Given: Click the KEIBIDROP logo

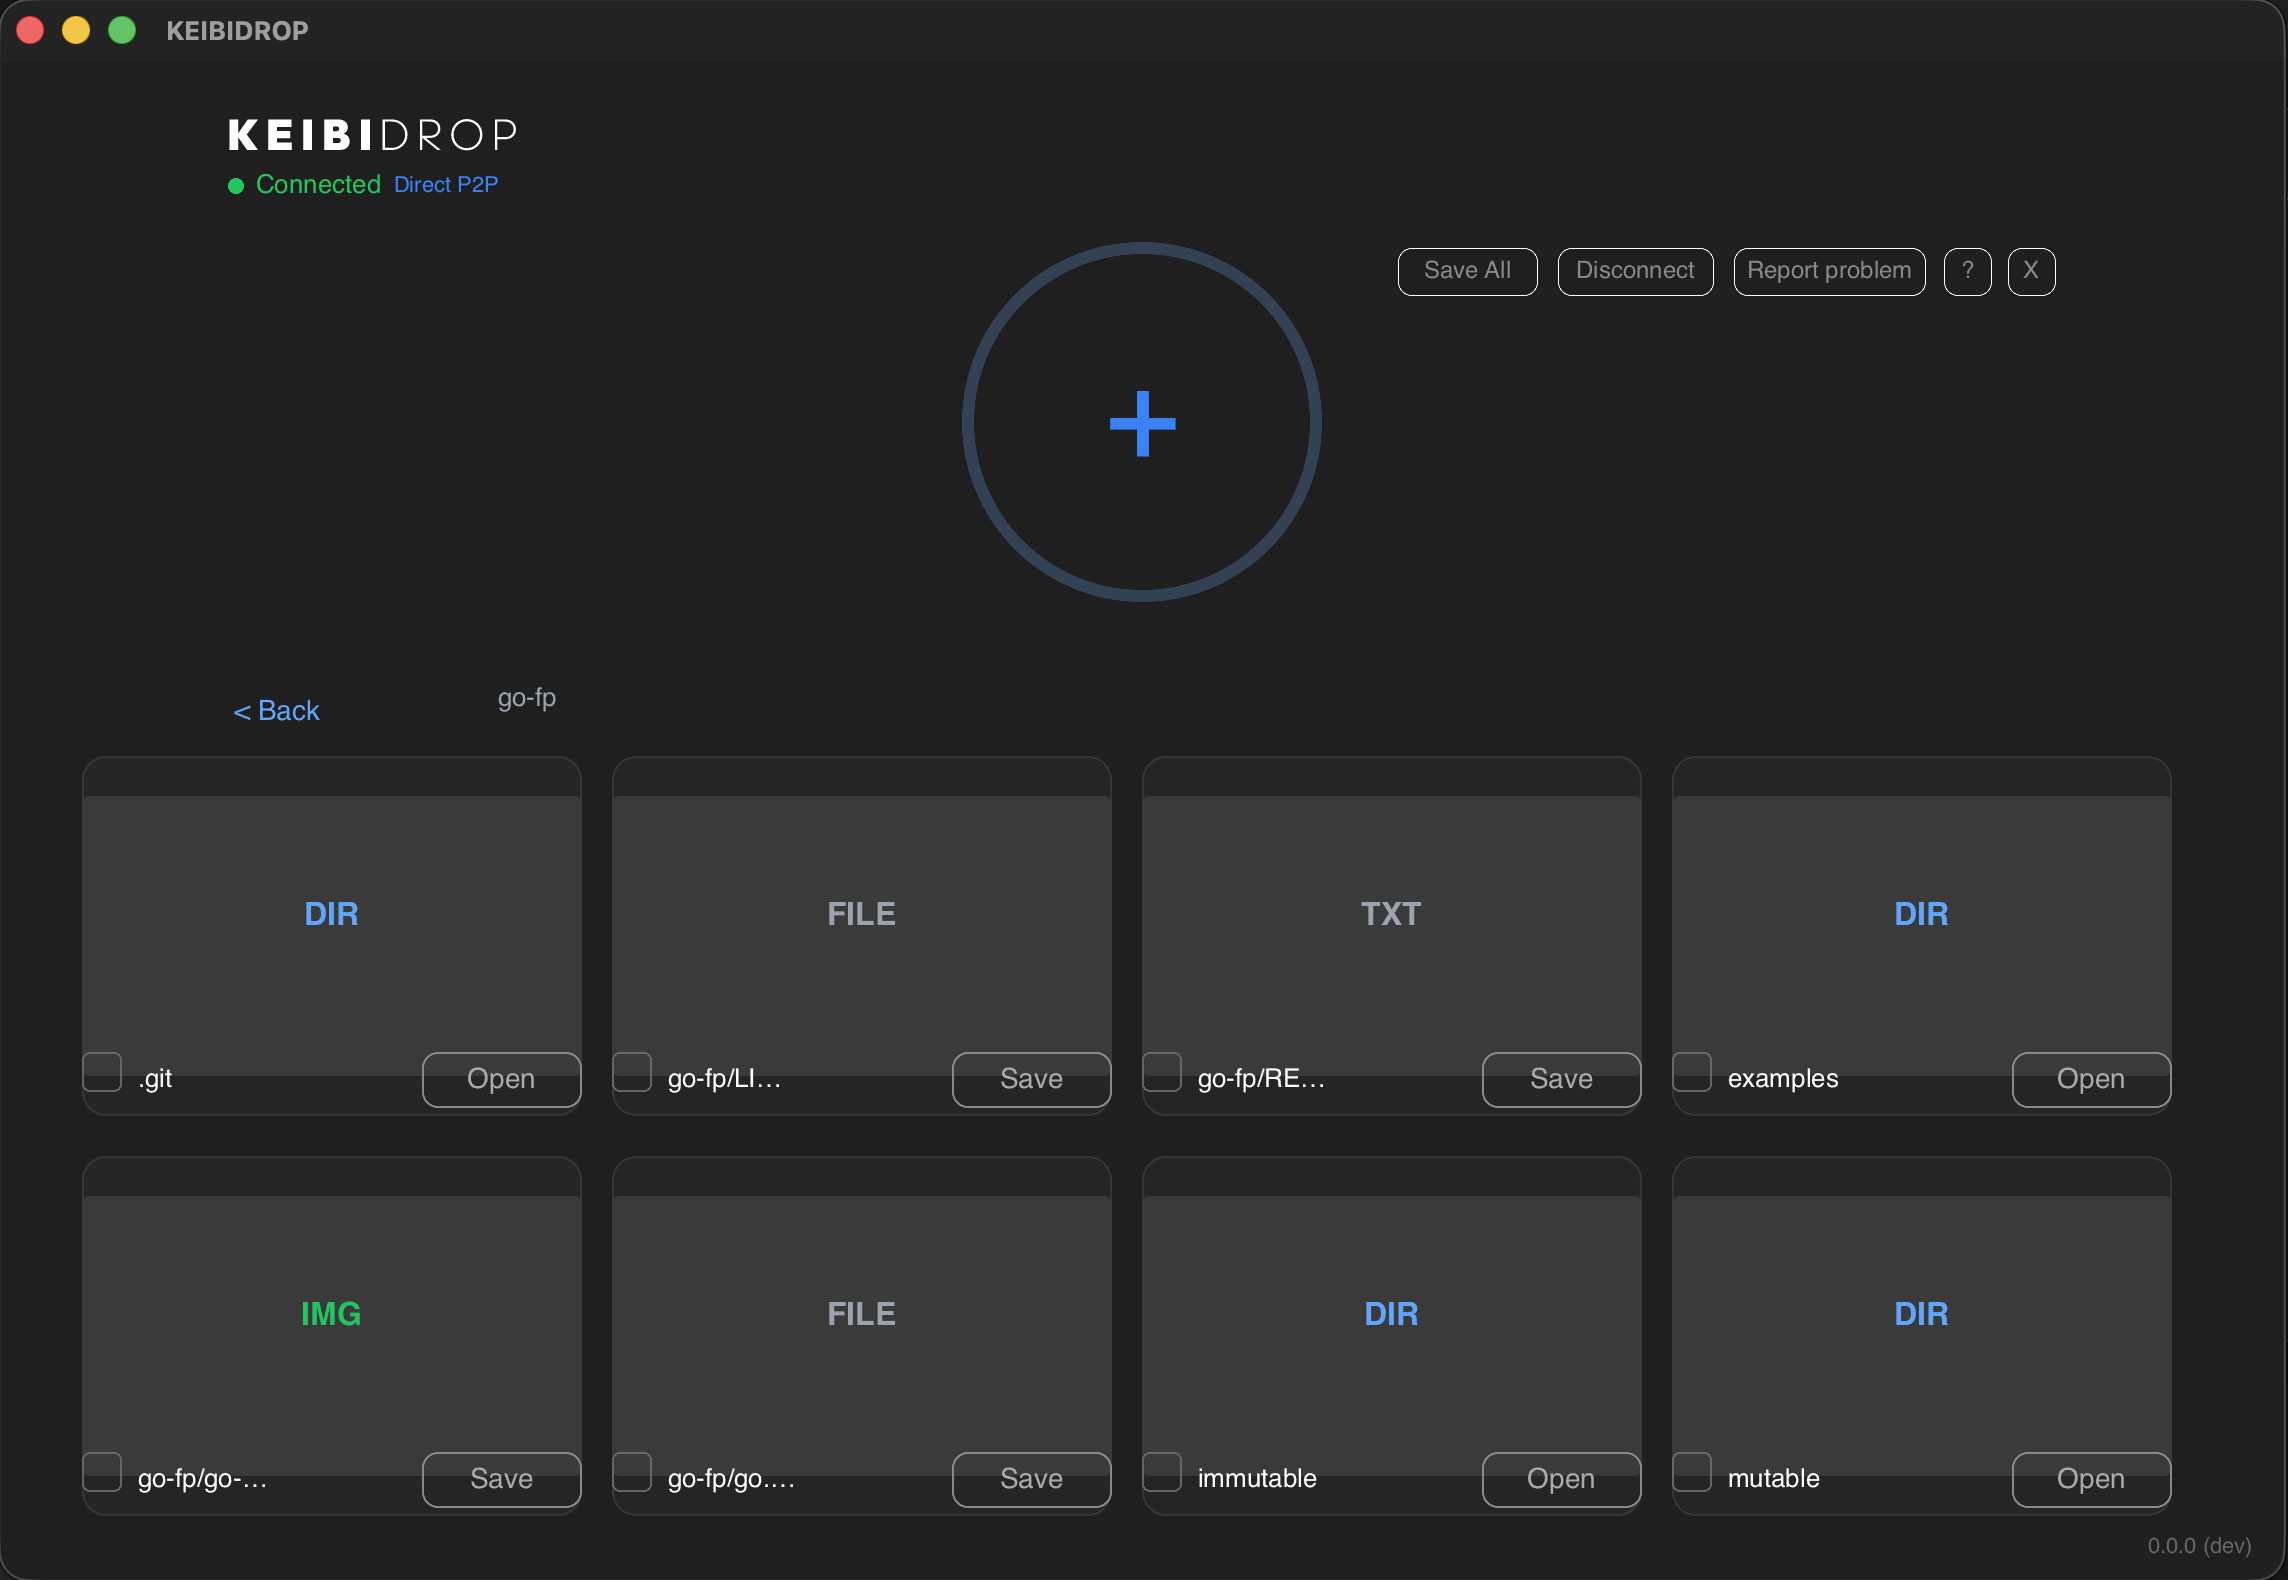Looking at the screenshot, I should tap(372, 135).
